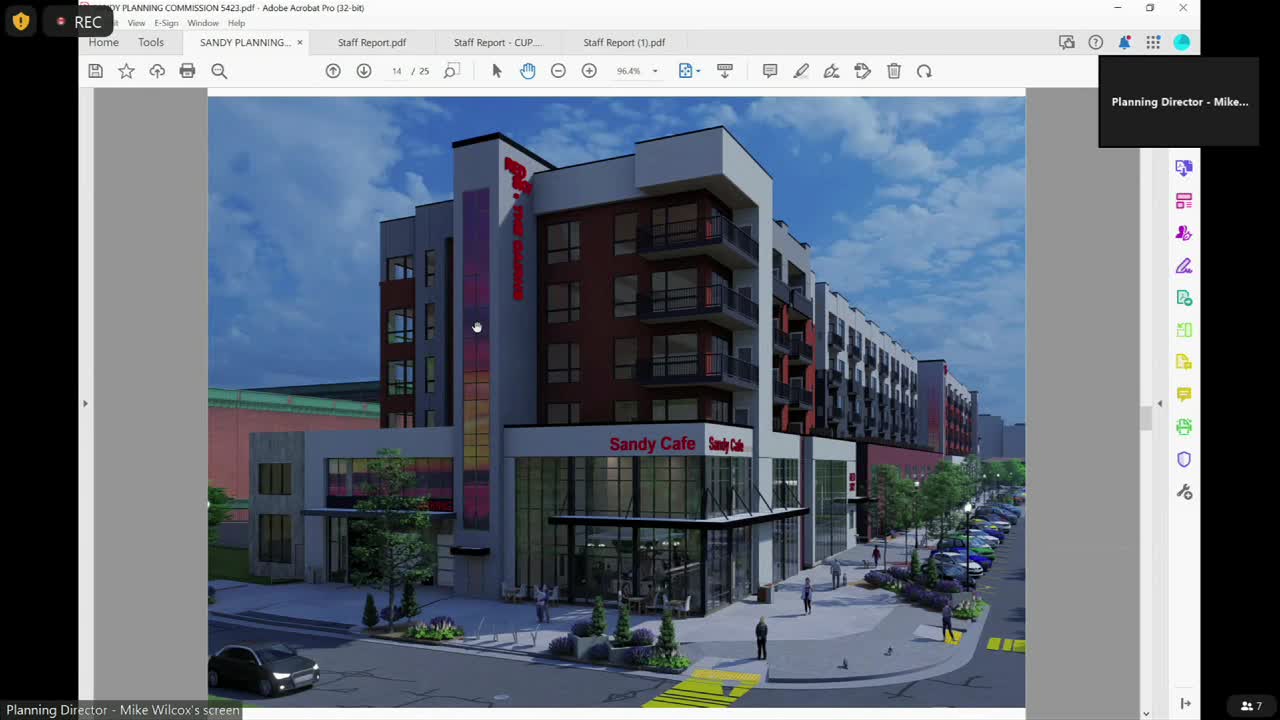Expand the fit page options dropdown

click(697, 71)
